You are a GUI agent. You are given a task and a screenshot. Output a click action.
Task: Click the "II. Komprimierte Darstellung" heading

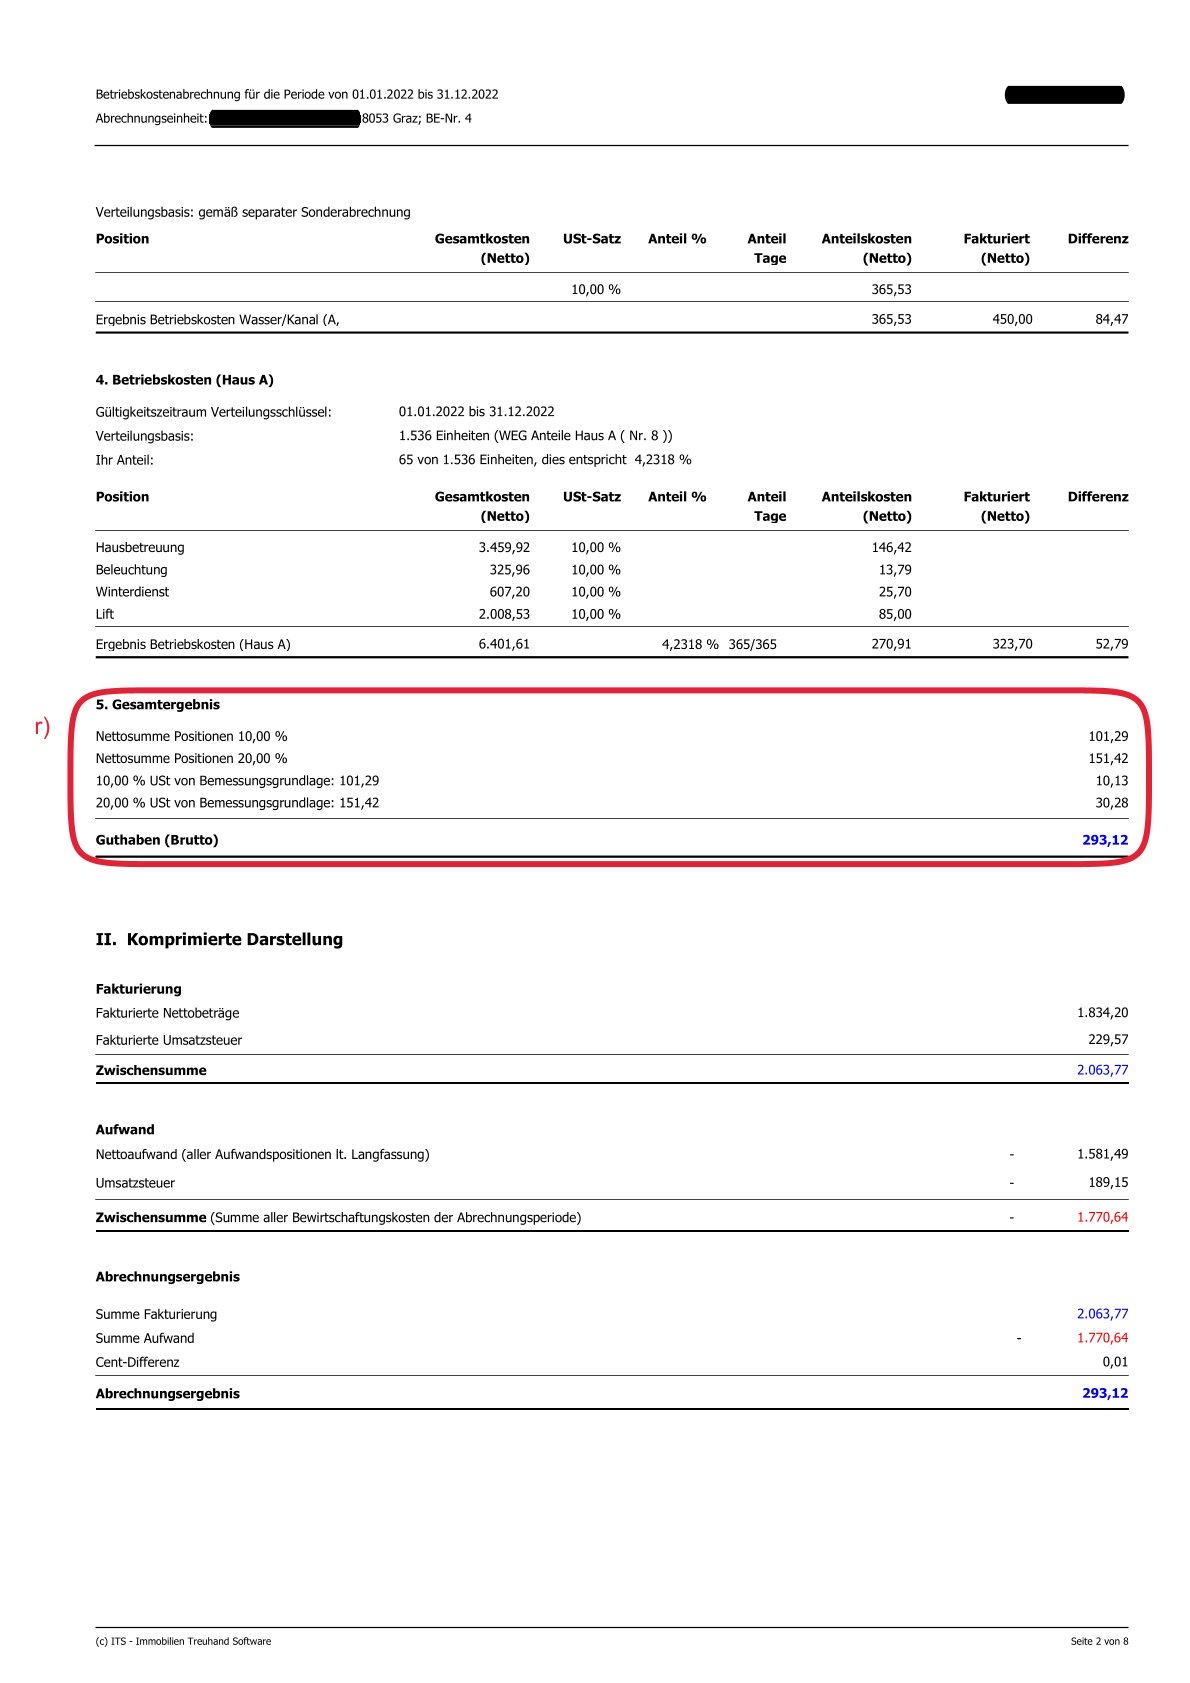(219, 939)
